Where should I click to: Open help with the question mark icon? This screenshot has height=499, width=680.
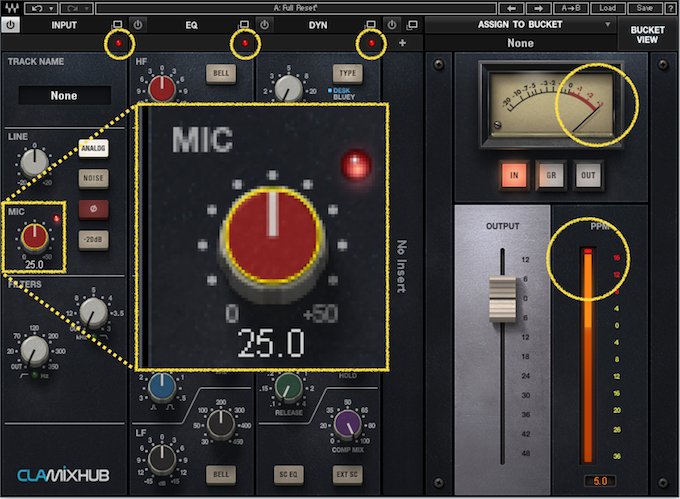[670, 8]
